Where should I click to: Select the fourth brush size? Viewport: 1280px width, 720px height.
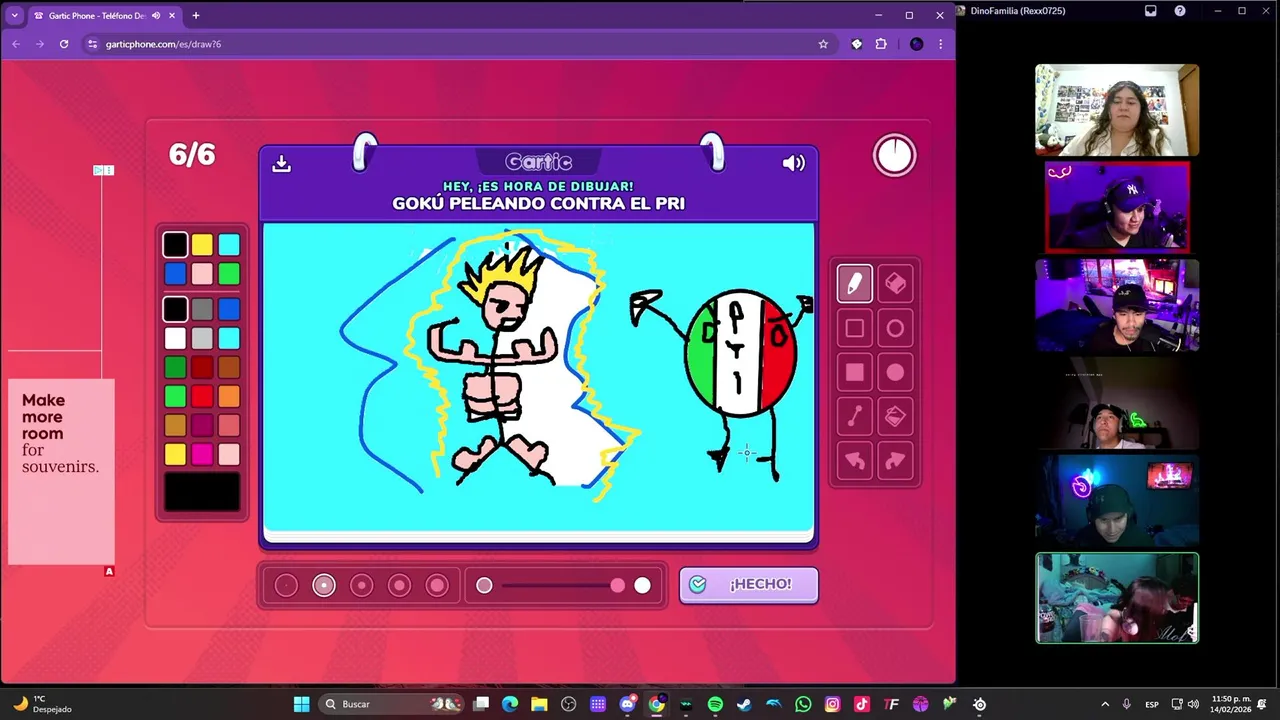pos(399,586)
